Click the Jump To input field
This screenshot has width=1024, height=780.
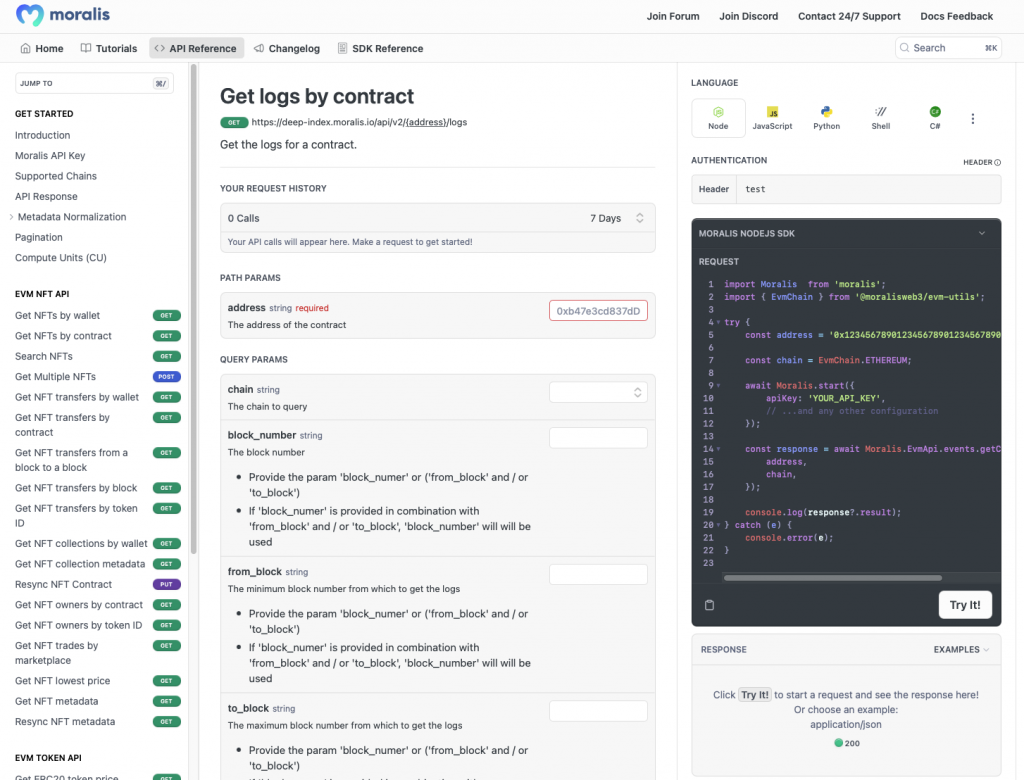[x=94, y=84]
